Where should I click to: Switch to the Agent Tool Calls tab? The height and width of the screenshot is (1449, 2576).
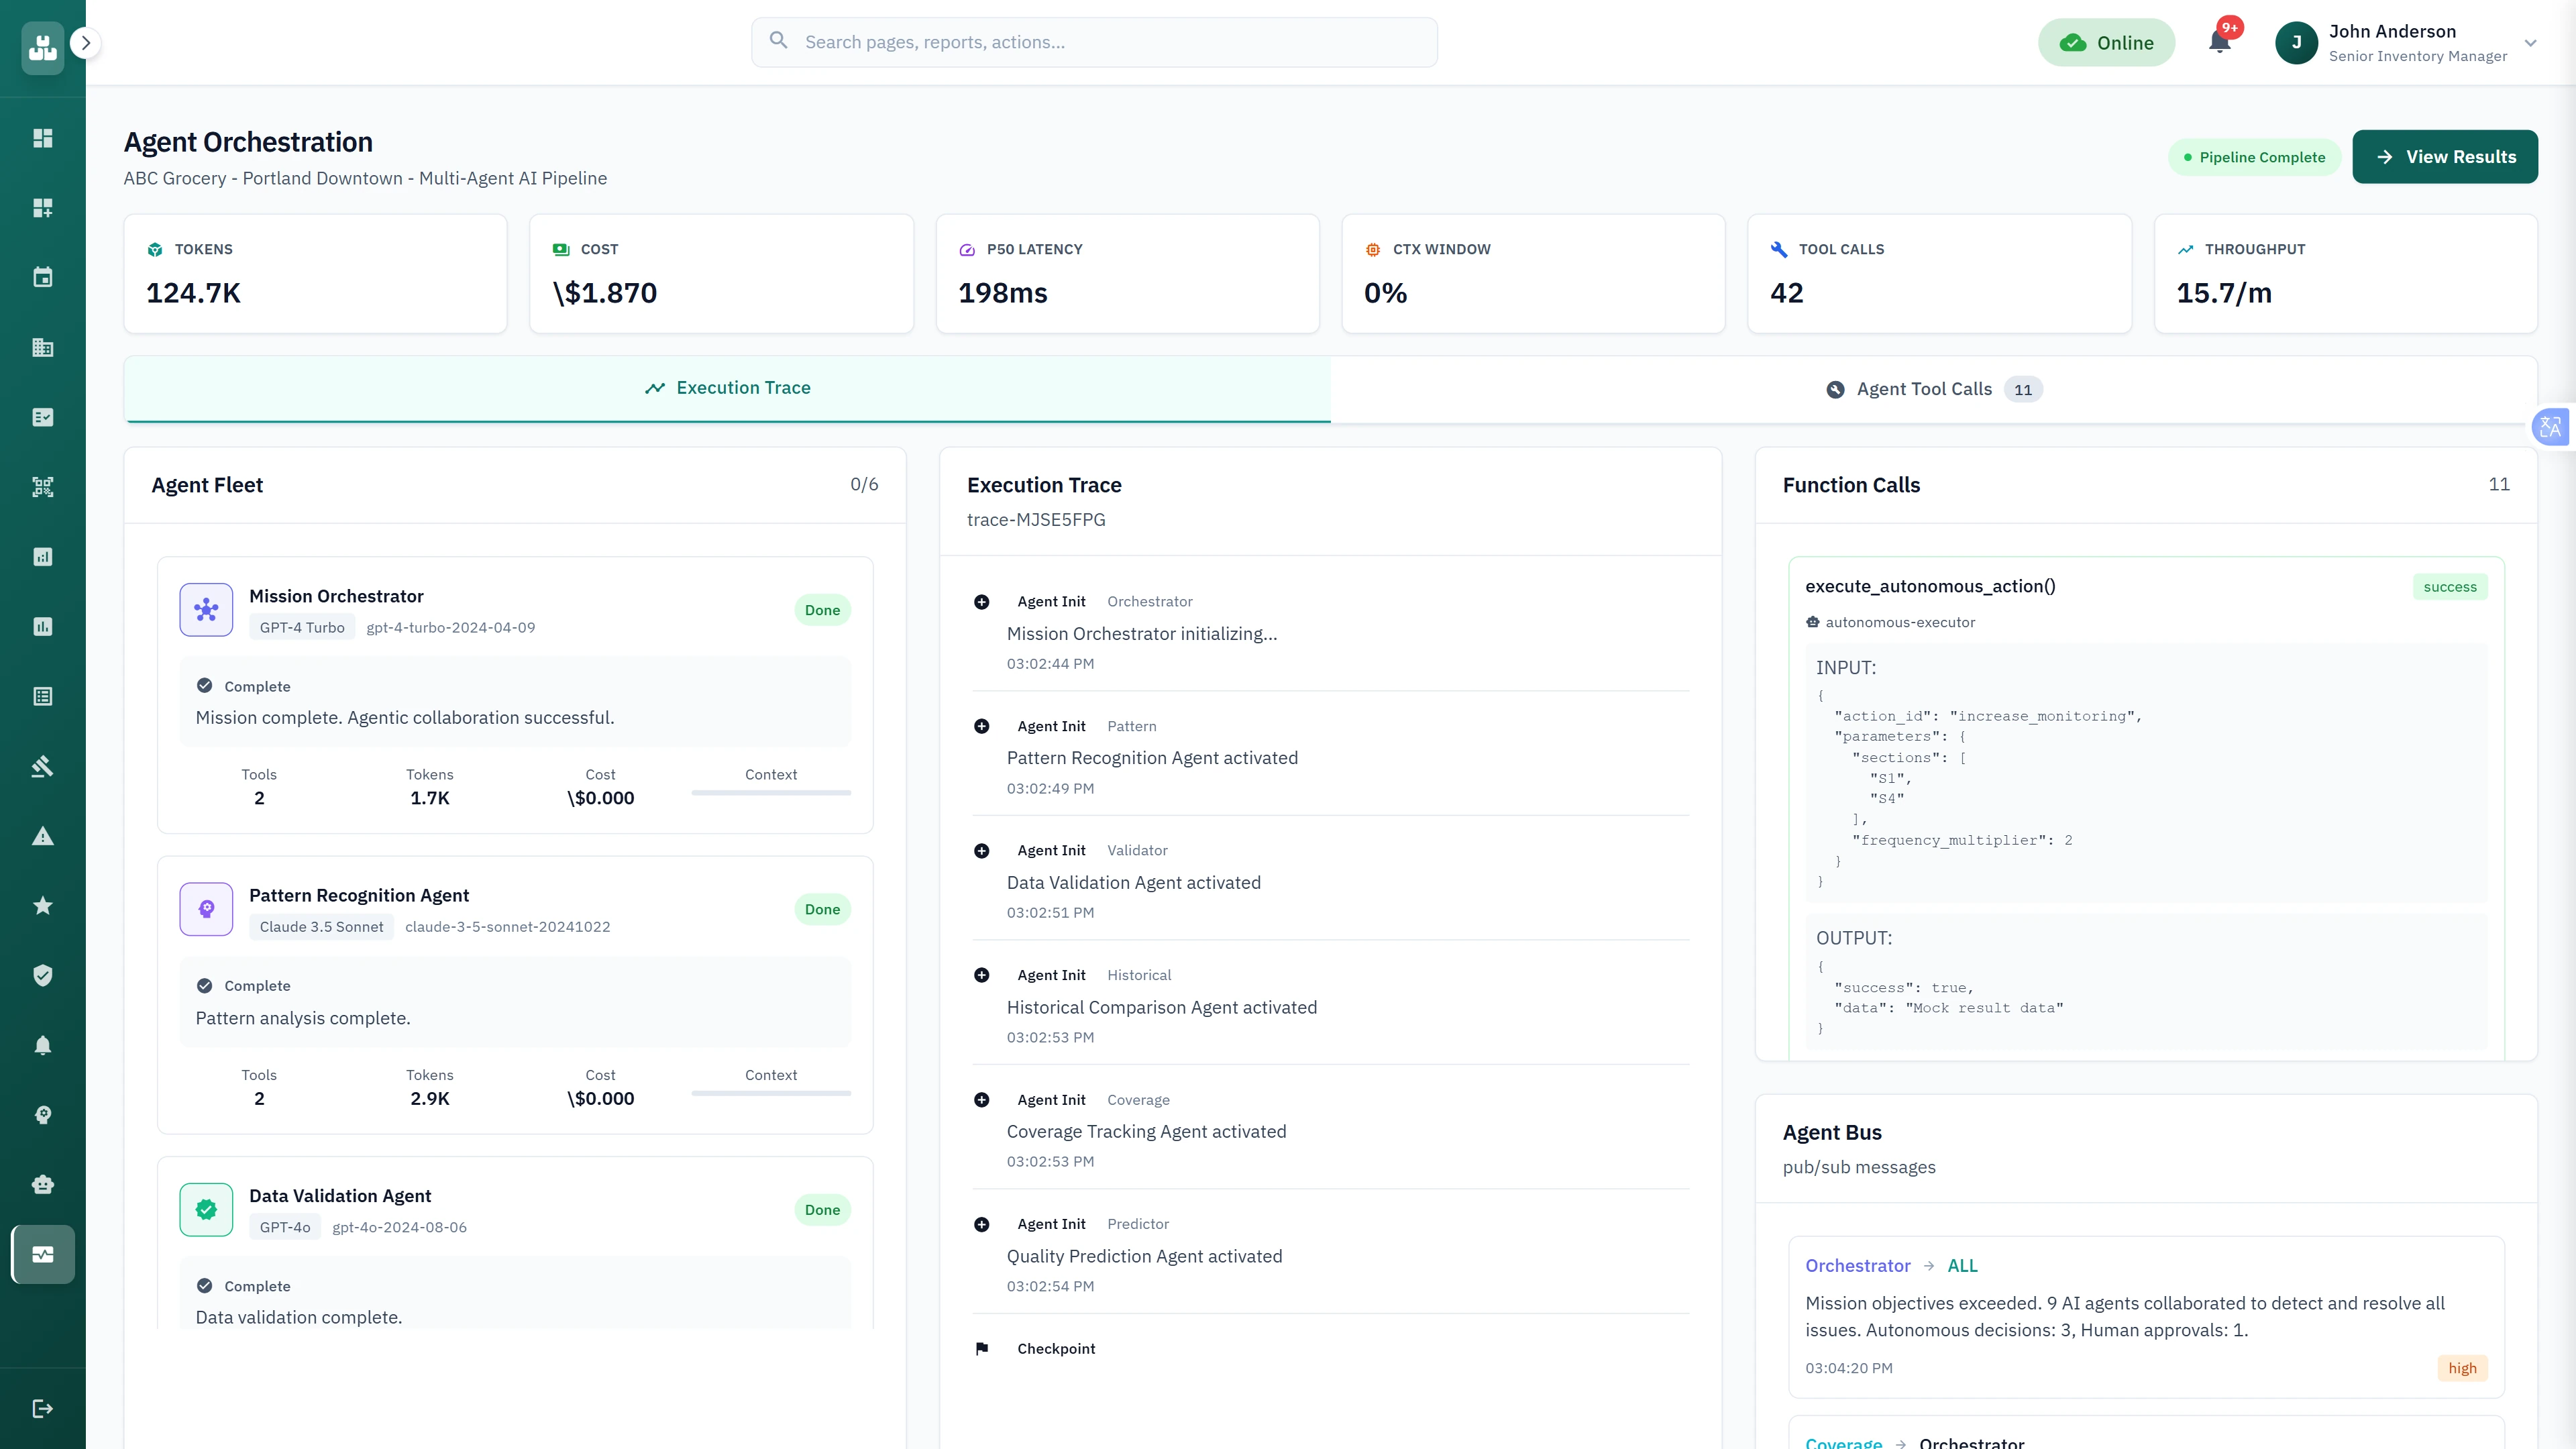(x=1933, y=388)
